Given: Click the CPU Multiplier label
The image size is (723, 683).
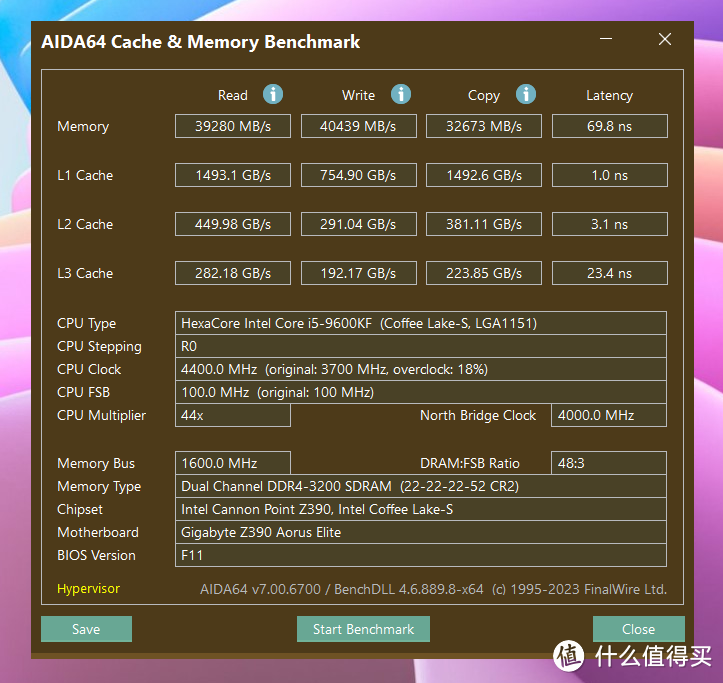Looking at the screenshot, I should 101,416.
